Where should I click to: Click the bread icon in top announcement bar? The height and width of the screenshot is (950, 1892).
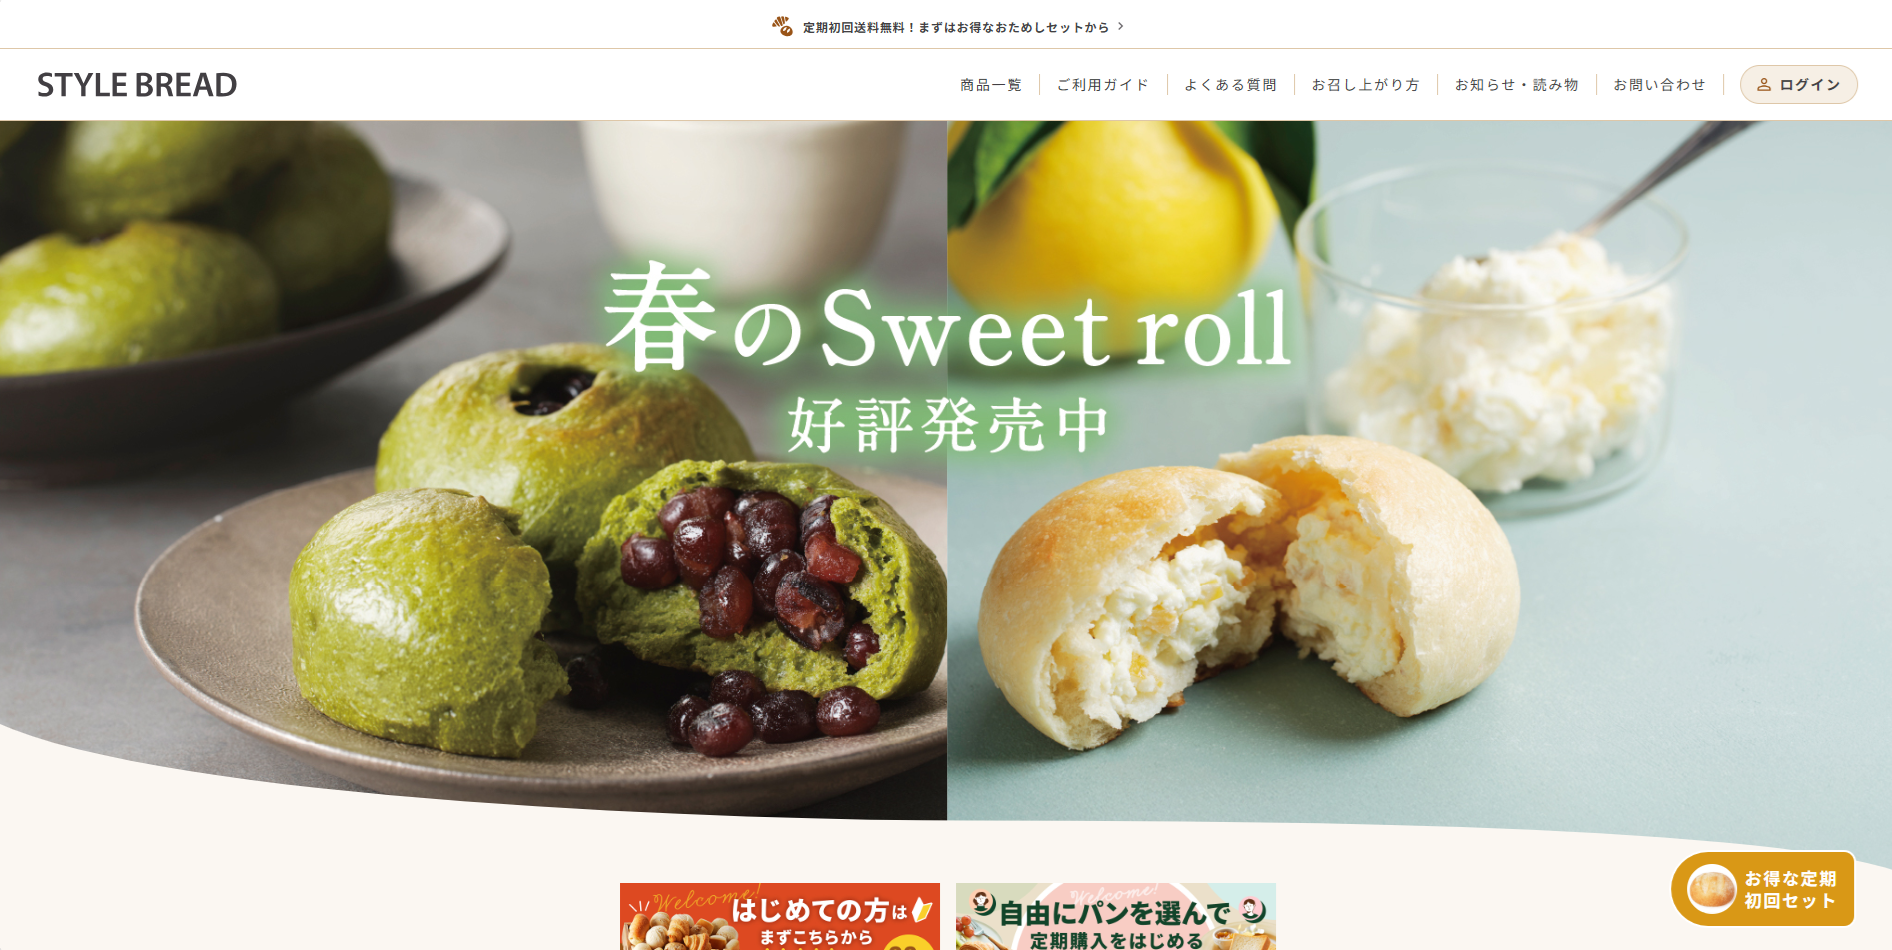click(782, 26)
